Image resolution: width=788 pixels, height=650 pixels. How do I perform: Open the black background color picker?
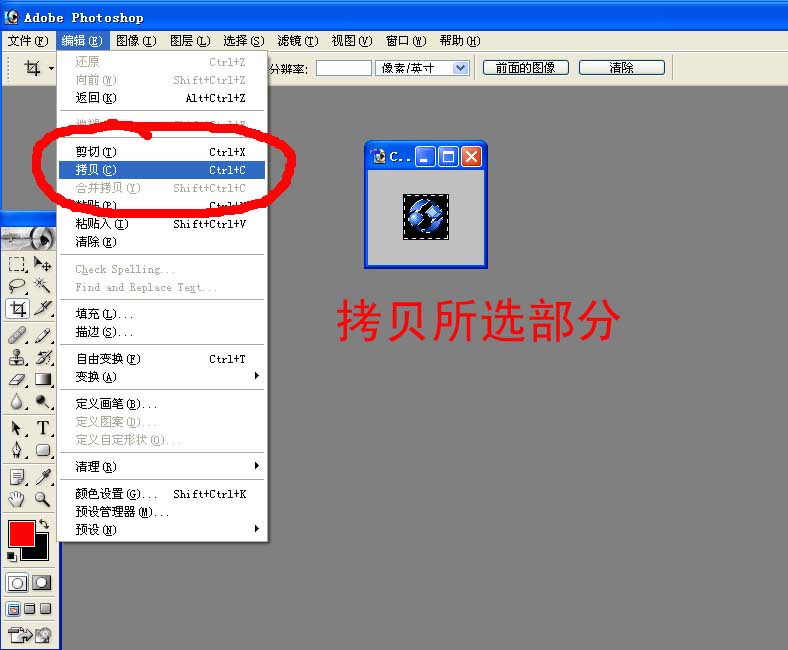(40, 551)
